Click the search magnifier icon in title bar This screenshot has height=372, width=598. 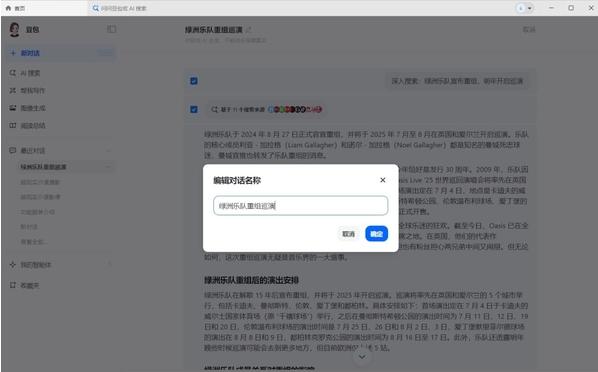[x=95, y=8]
